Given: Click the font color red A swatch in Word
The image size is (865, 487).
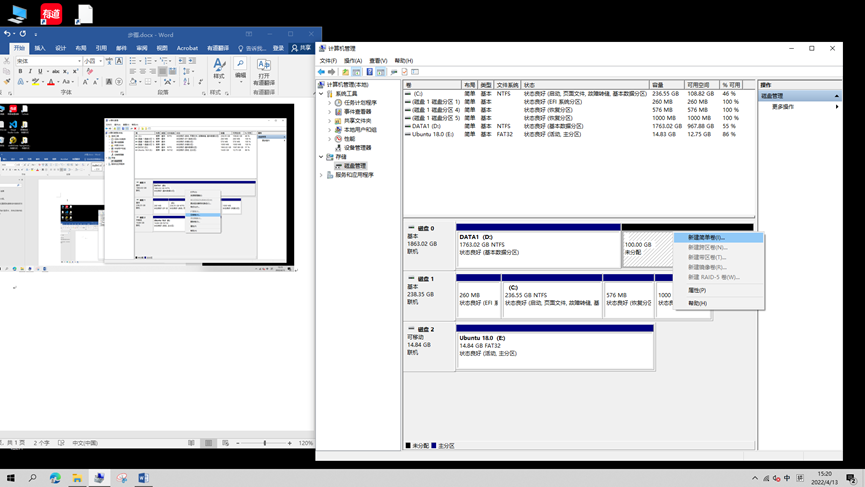Looking at the screenshot, I should (x=51, y=82).
